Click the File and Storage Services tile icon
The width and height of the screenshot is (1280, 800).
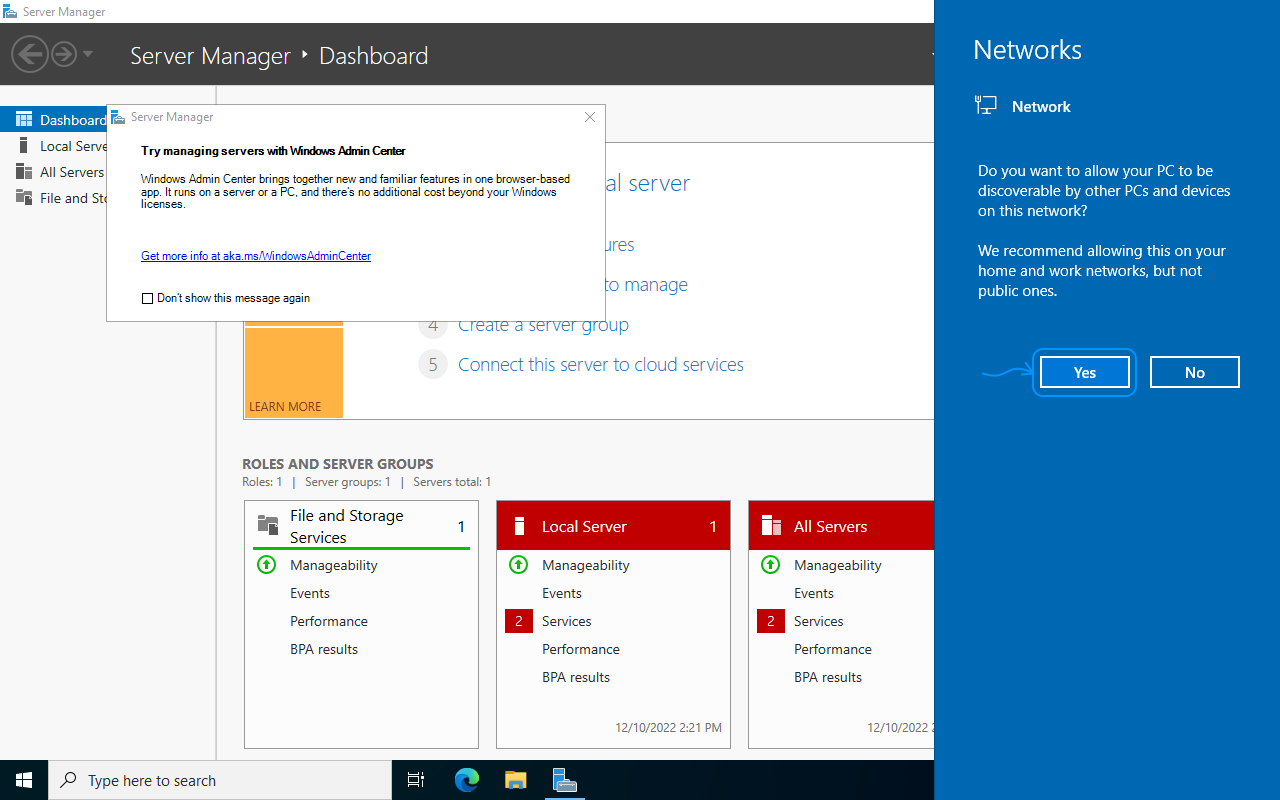[268, 525]
